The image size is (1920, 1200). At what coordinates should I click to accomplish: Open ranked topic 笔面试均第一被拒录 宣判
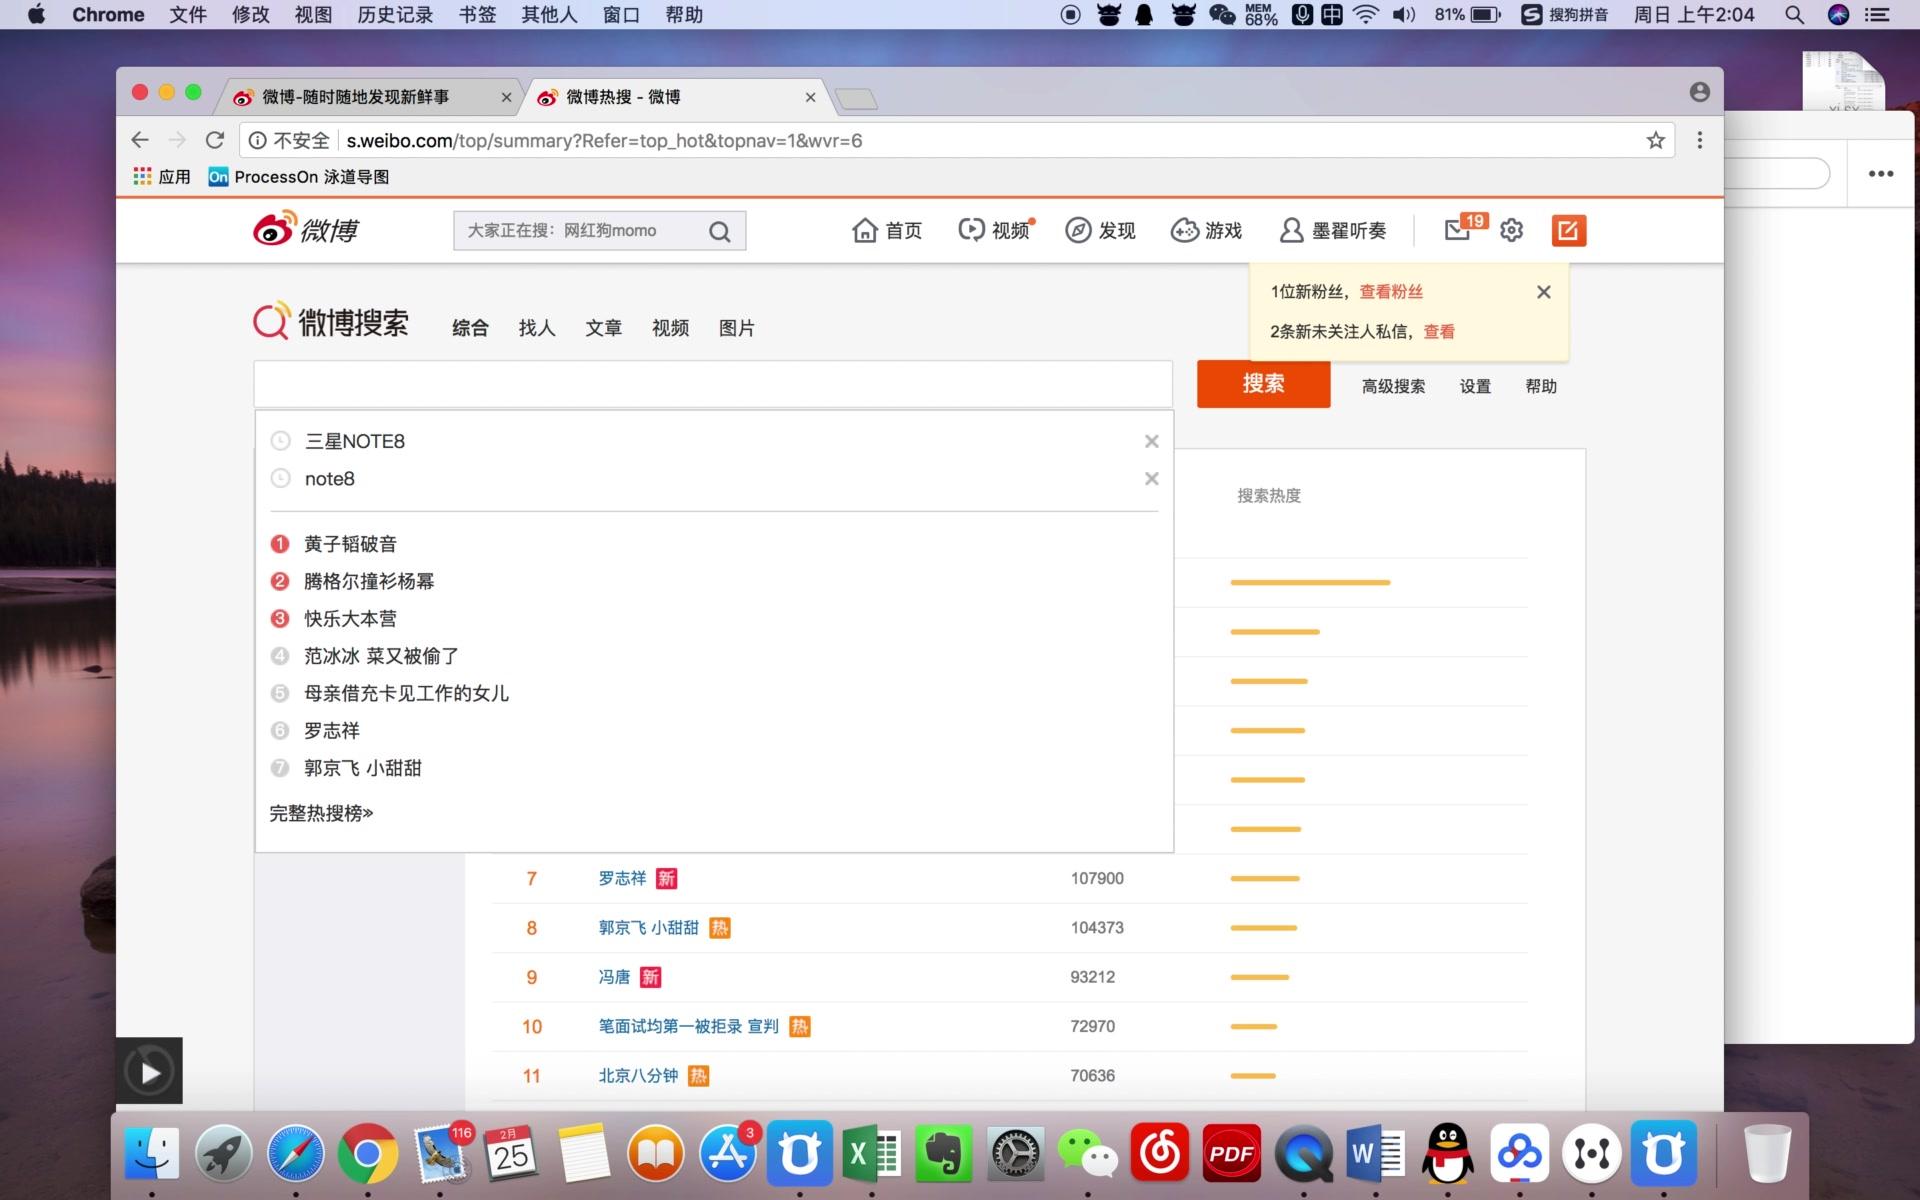click(x=688, y=1026)
